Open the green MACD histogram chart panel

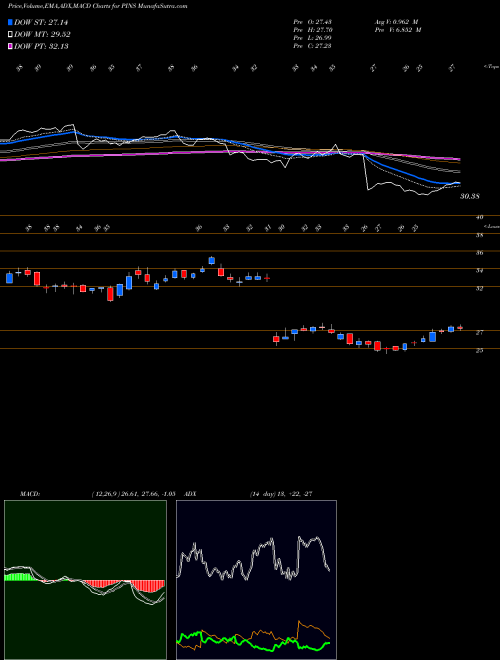tap(85, 580)
